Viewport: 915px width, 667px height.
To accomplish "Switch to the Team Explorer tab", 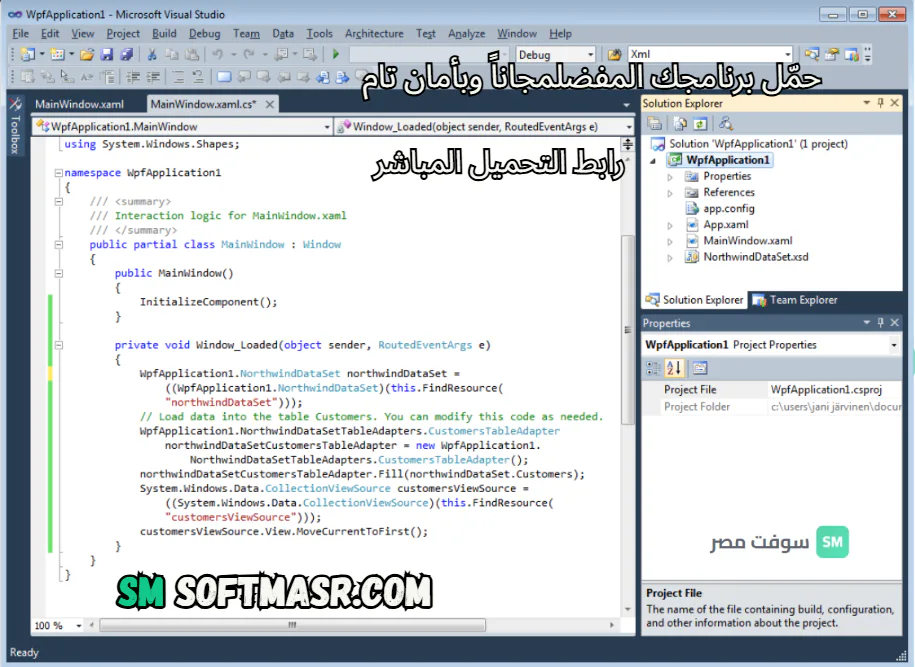I will [x=797, y=300].
